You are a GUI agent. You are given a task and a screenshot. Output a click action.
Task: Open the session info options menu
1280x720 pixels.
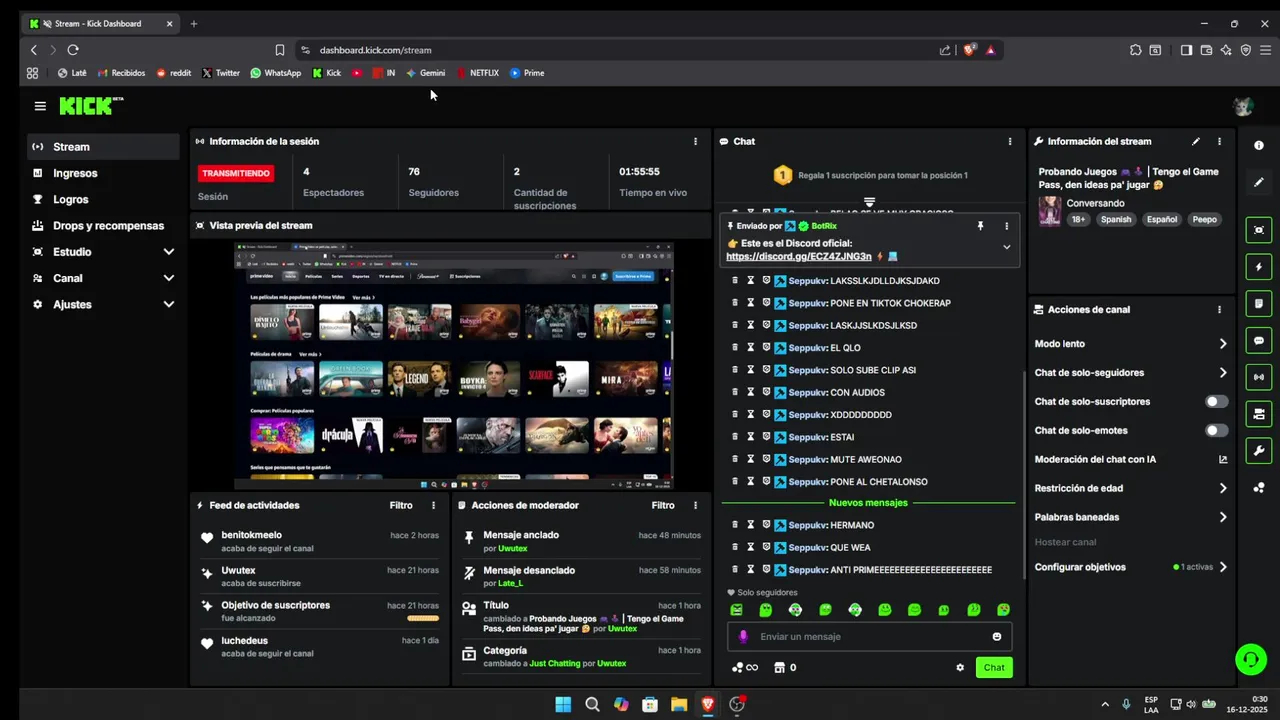click(696, 142)
